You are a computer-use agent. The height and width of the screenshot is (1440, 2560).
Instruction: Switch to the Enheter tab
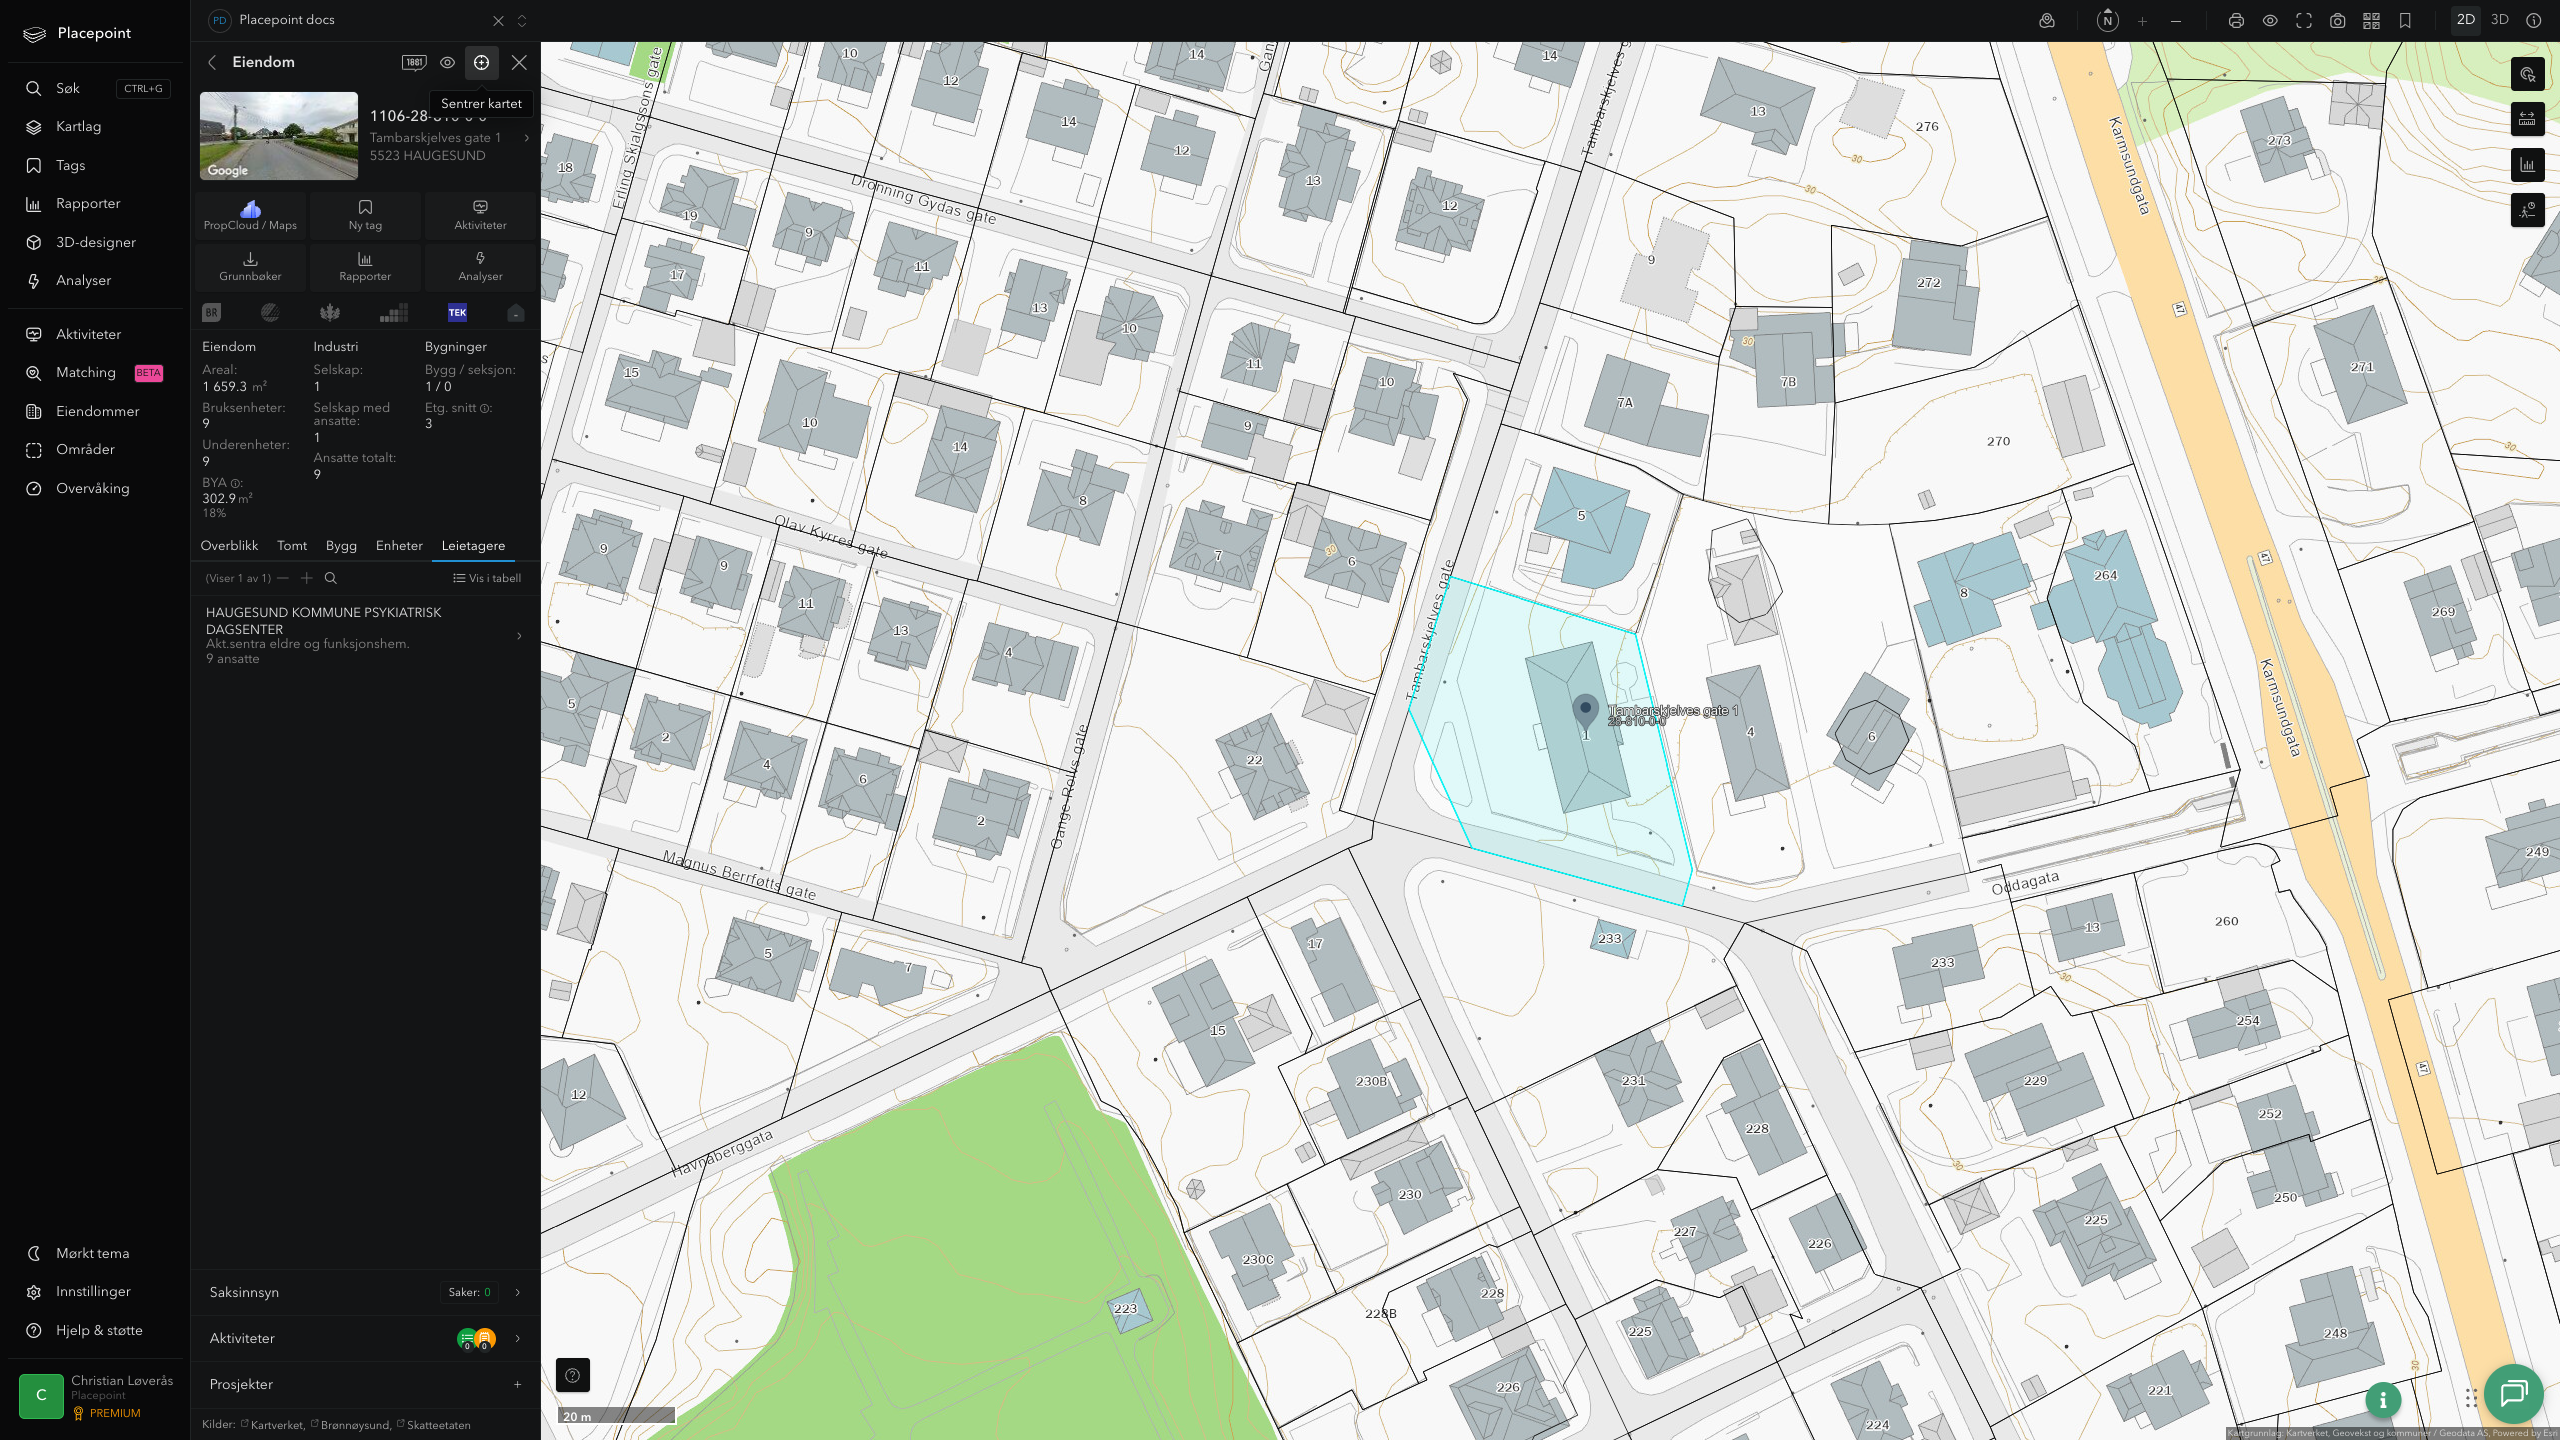click(399, 546)
